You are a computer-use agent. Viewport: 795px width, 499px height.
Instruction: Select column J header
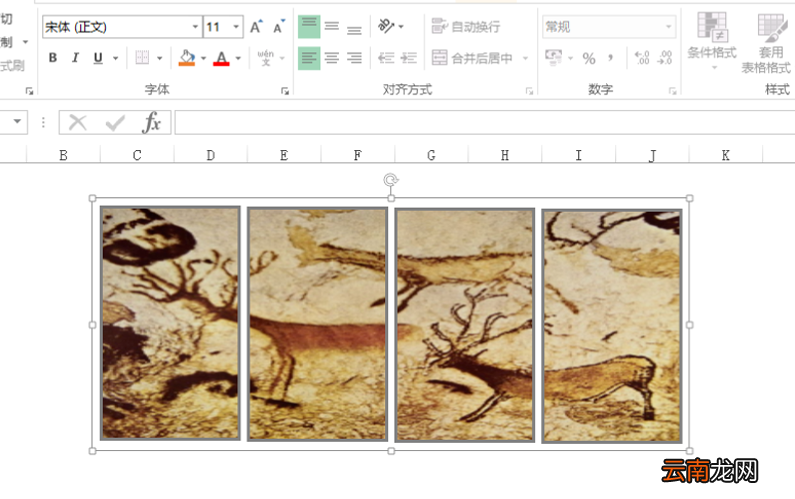tap(652, 155)
